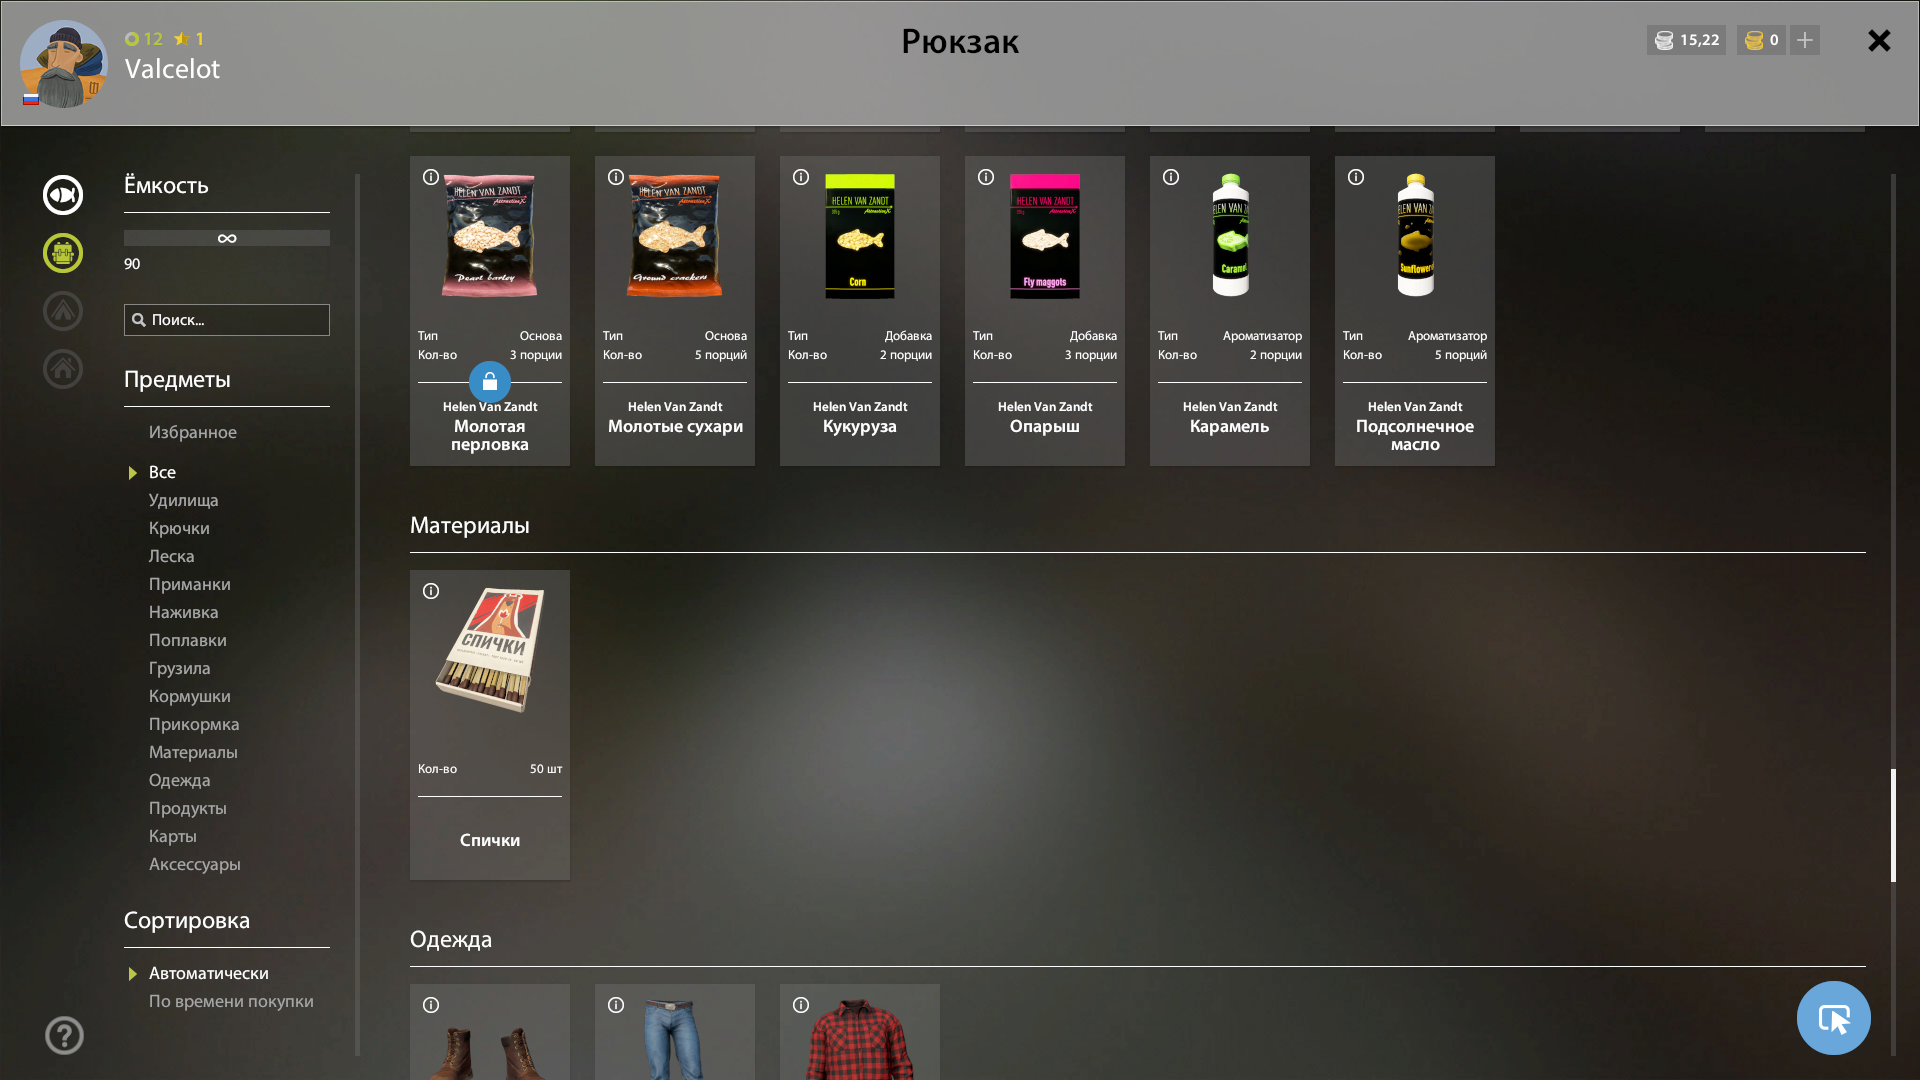The image size is (1920, 1080).
Task: Click the Поиск search field
Action: pos(227,320)
